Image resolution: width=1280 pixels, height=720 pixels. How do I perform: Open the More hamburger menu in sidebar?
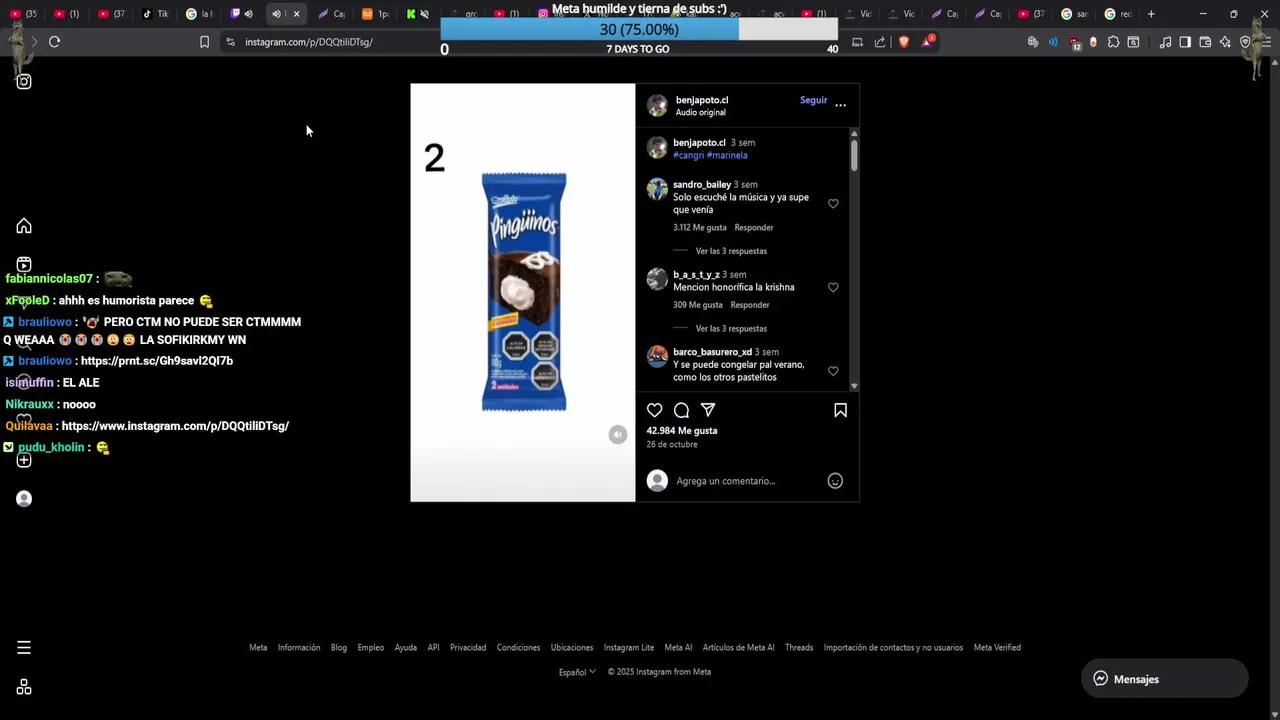click(24, 648)
